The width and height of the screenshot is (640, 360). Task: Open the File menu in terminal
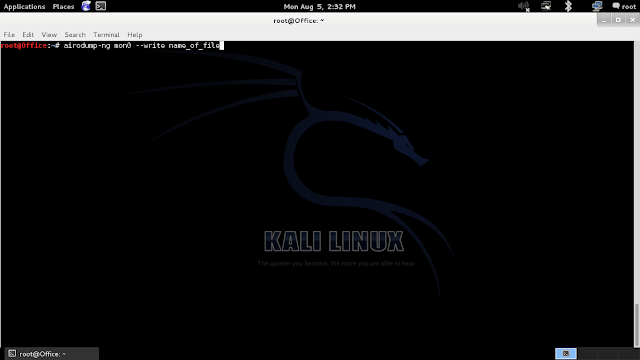tap(9, 35)
